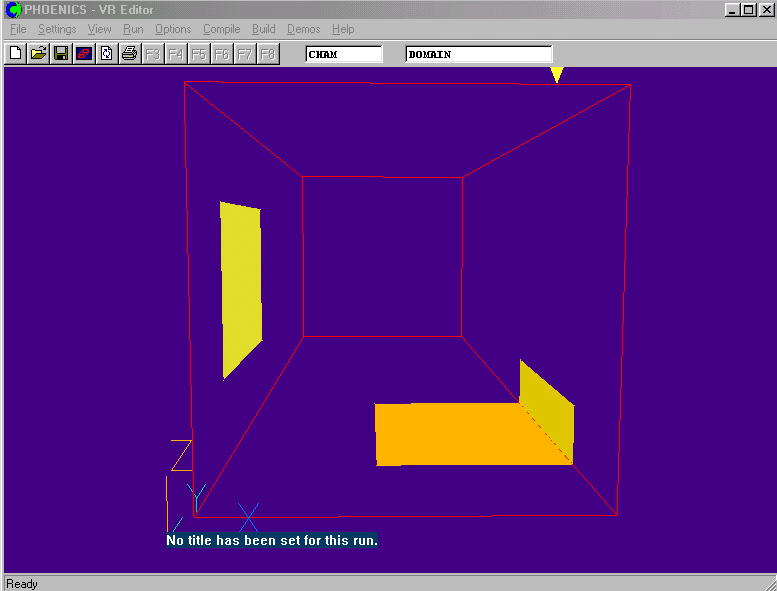The height and width of the screenshot is (591, 777).
Task: Click the F3 toolbar button
Action: [153, 54]
